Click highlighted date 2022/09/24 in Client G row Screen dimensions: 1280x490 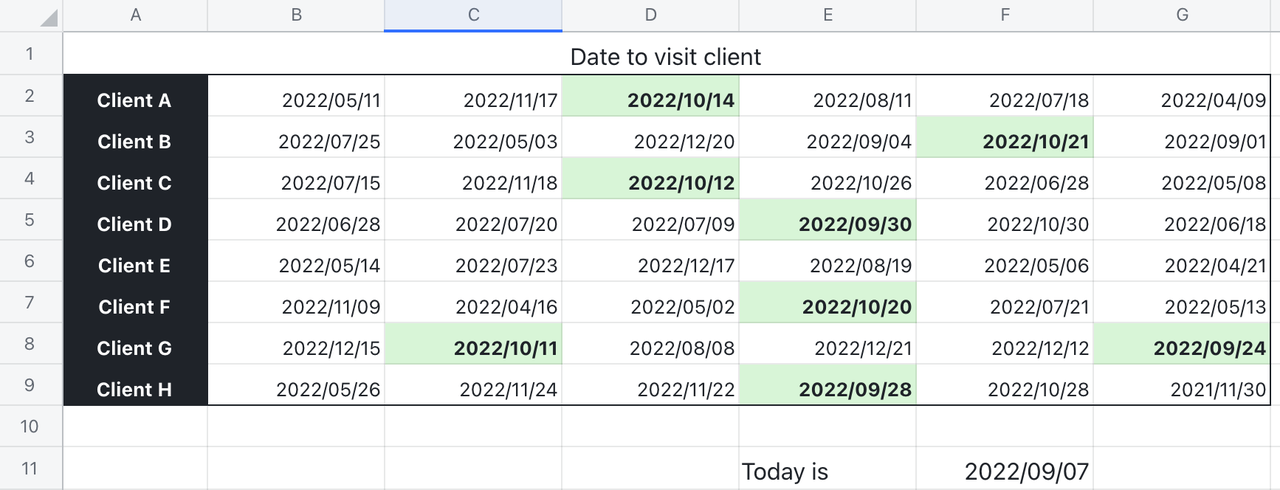click(x=1182, y=348)
